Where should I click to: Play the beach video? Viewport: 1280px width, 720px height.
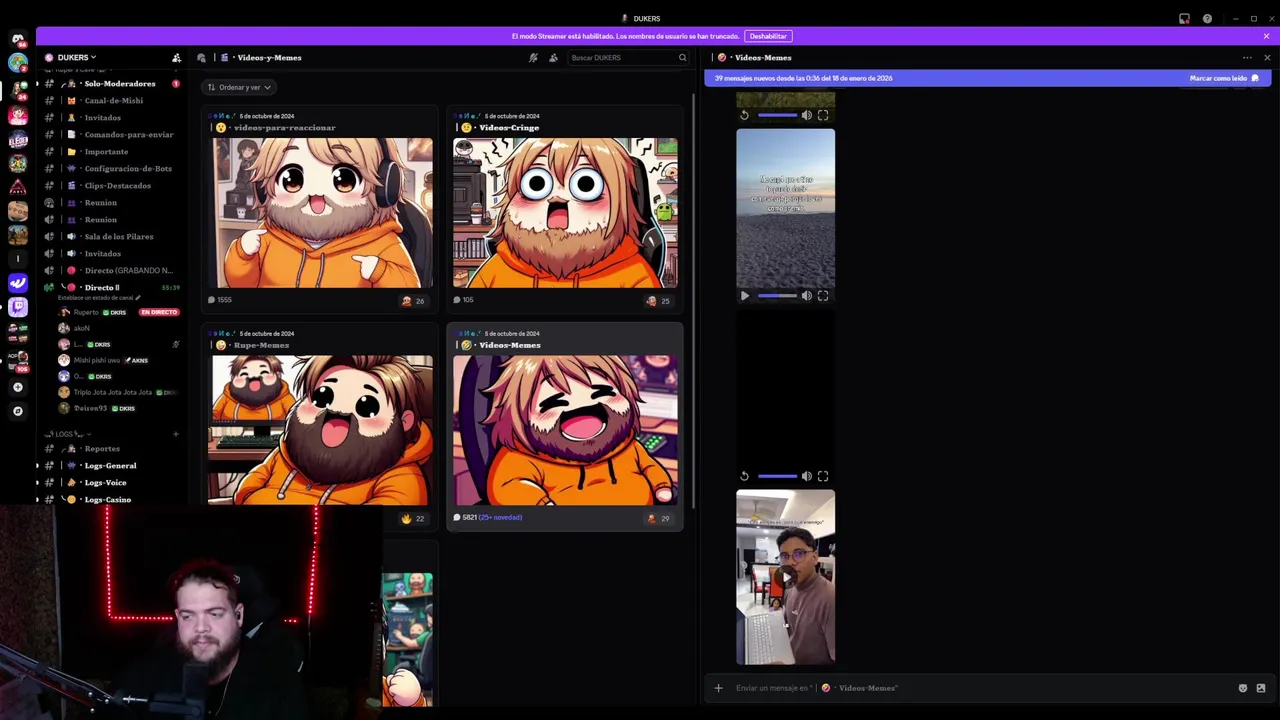[744, 296]
